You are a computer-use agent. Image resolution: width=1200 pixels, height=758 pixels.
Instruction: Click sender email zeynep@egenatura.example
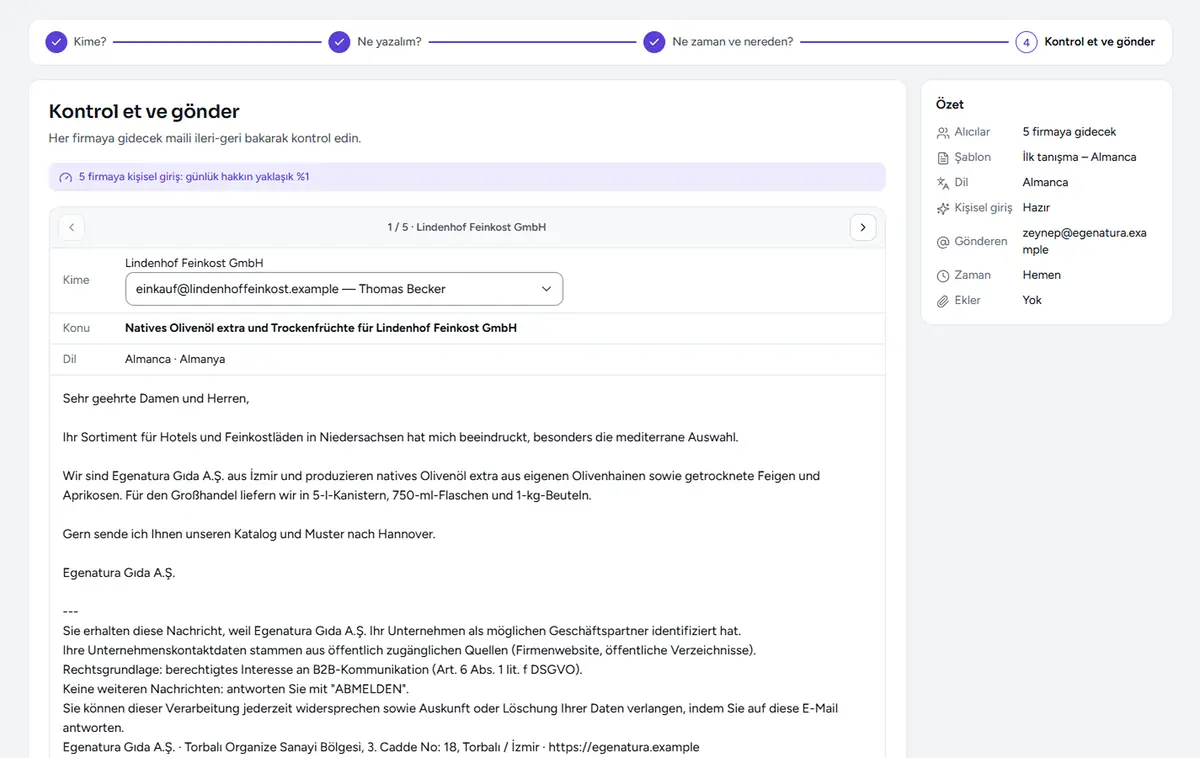[1084, 241]
